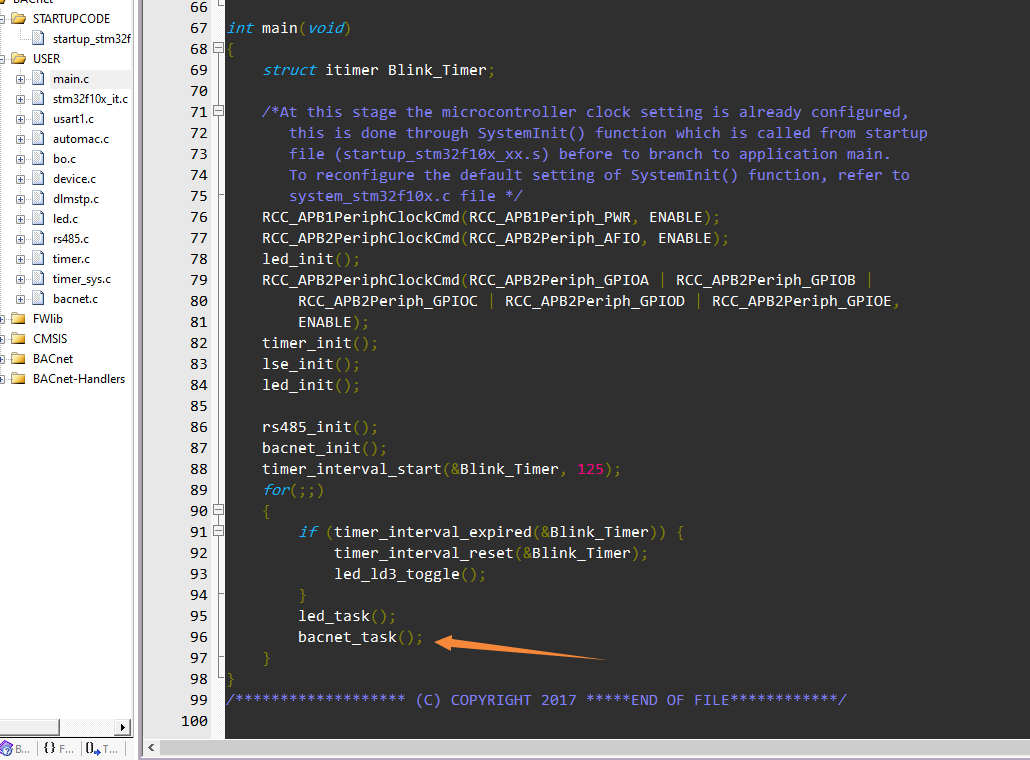1030x760 pixels.
Task: Select the CMSIS group folder
Action: [50, 339]
